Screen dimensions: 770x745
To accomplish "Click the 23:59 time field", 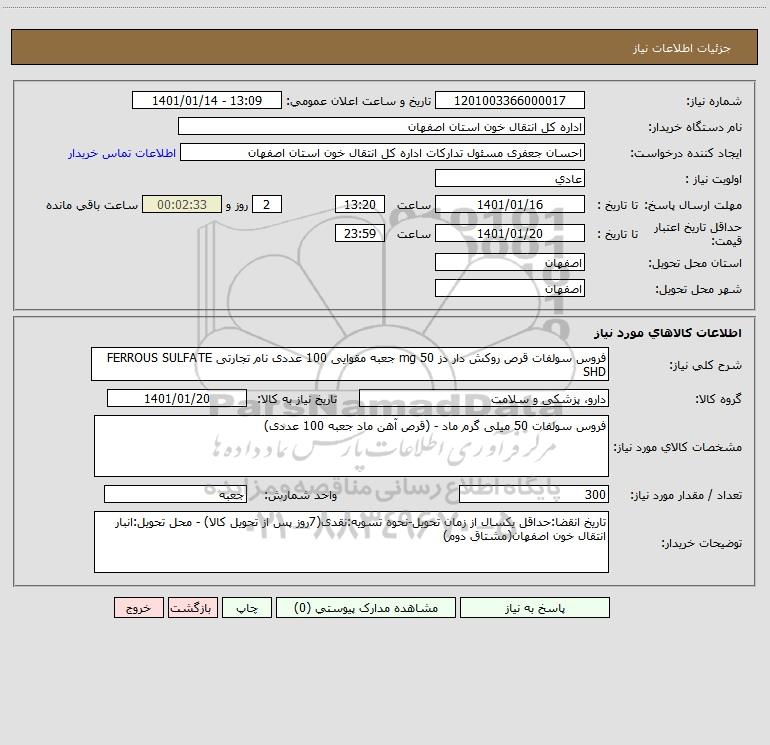I will pos(359,233).
